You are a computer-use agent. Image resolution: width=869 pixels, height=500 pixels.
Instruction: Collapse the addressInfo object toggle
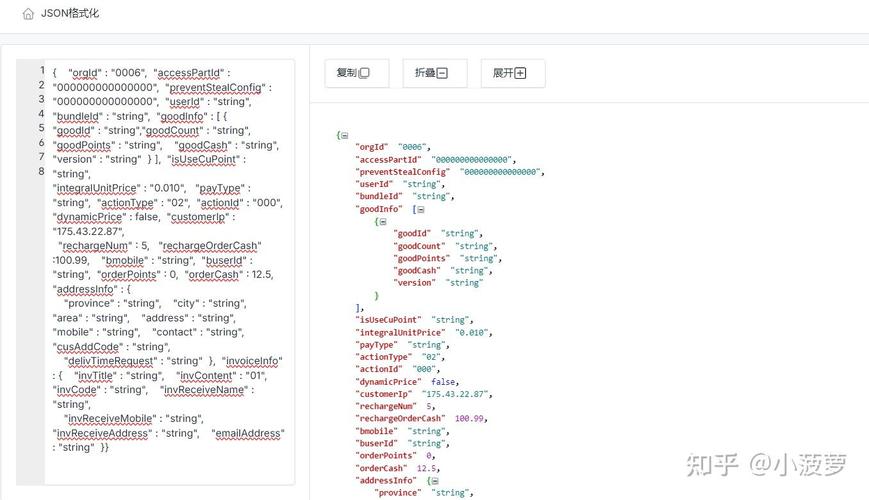[x=435, y=481]
